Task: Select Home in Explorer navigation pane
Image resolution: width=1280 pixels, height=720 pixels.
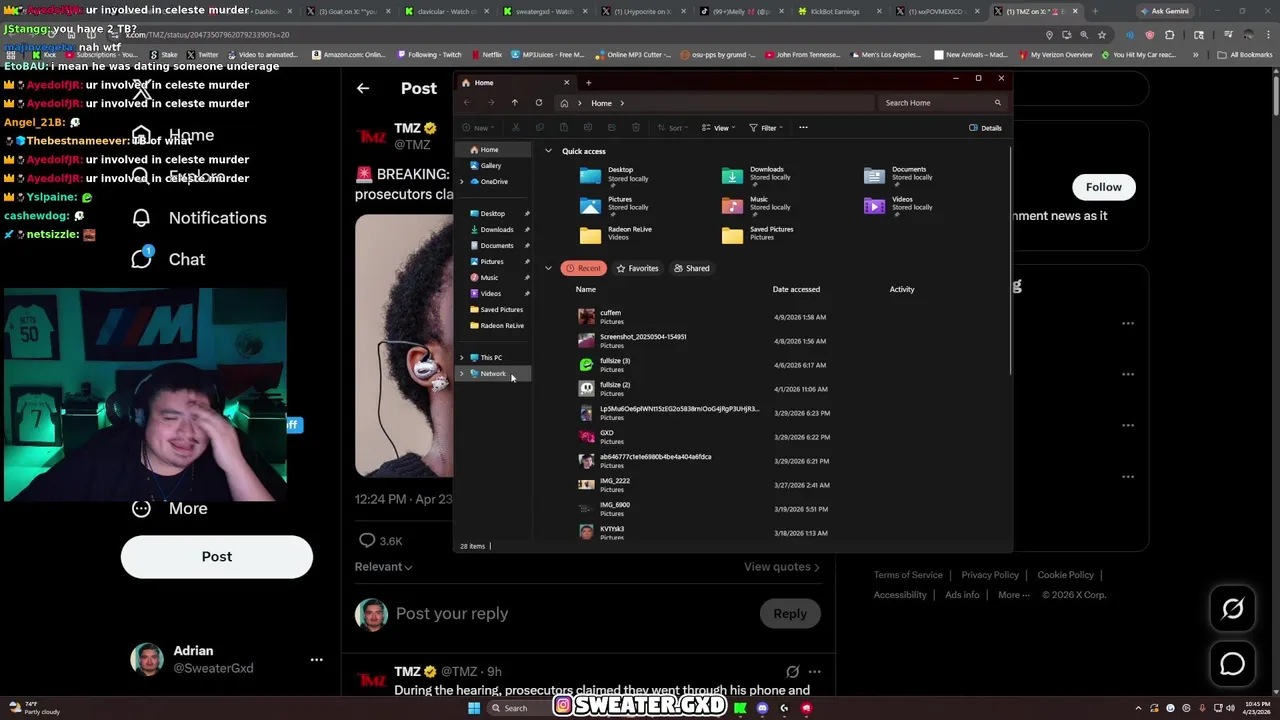Action: coord(493,150)
